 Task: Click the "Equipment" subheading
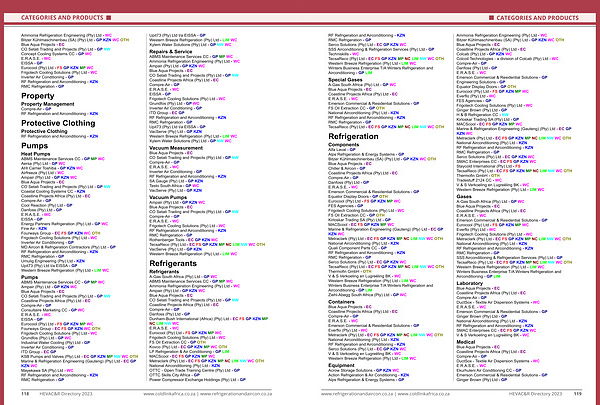pyautogui.click(x=341, y=366)
